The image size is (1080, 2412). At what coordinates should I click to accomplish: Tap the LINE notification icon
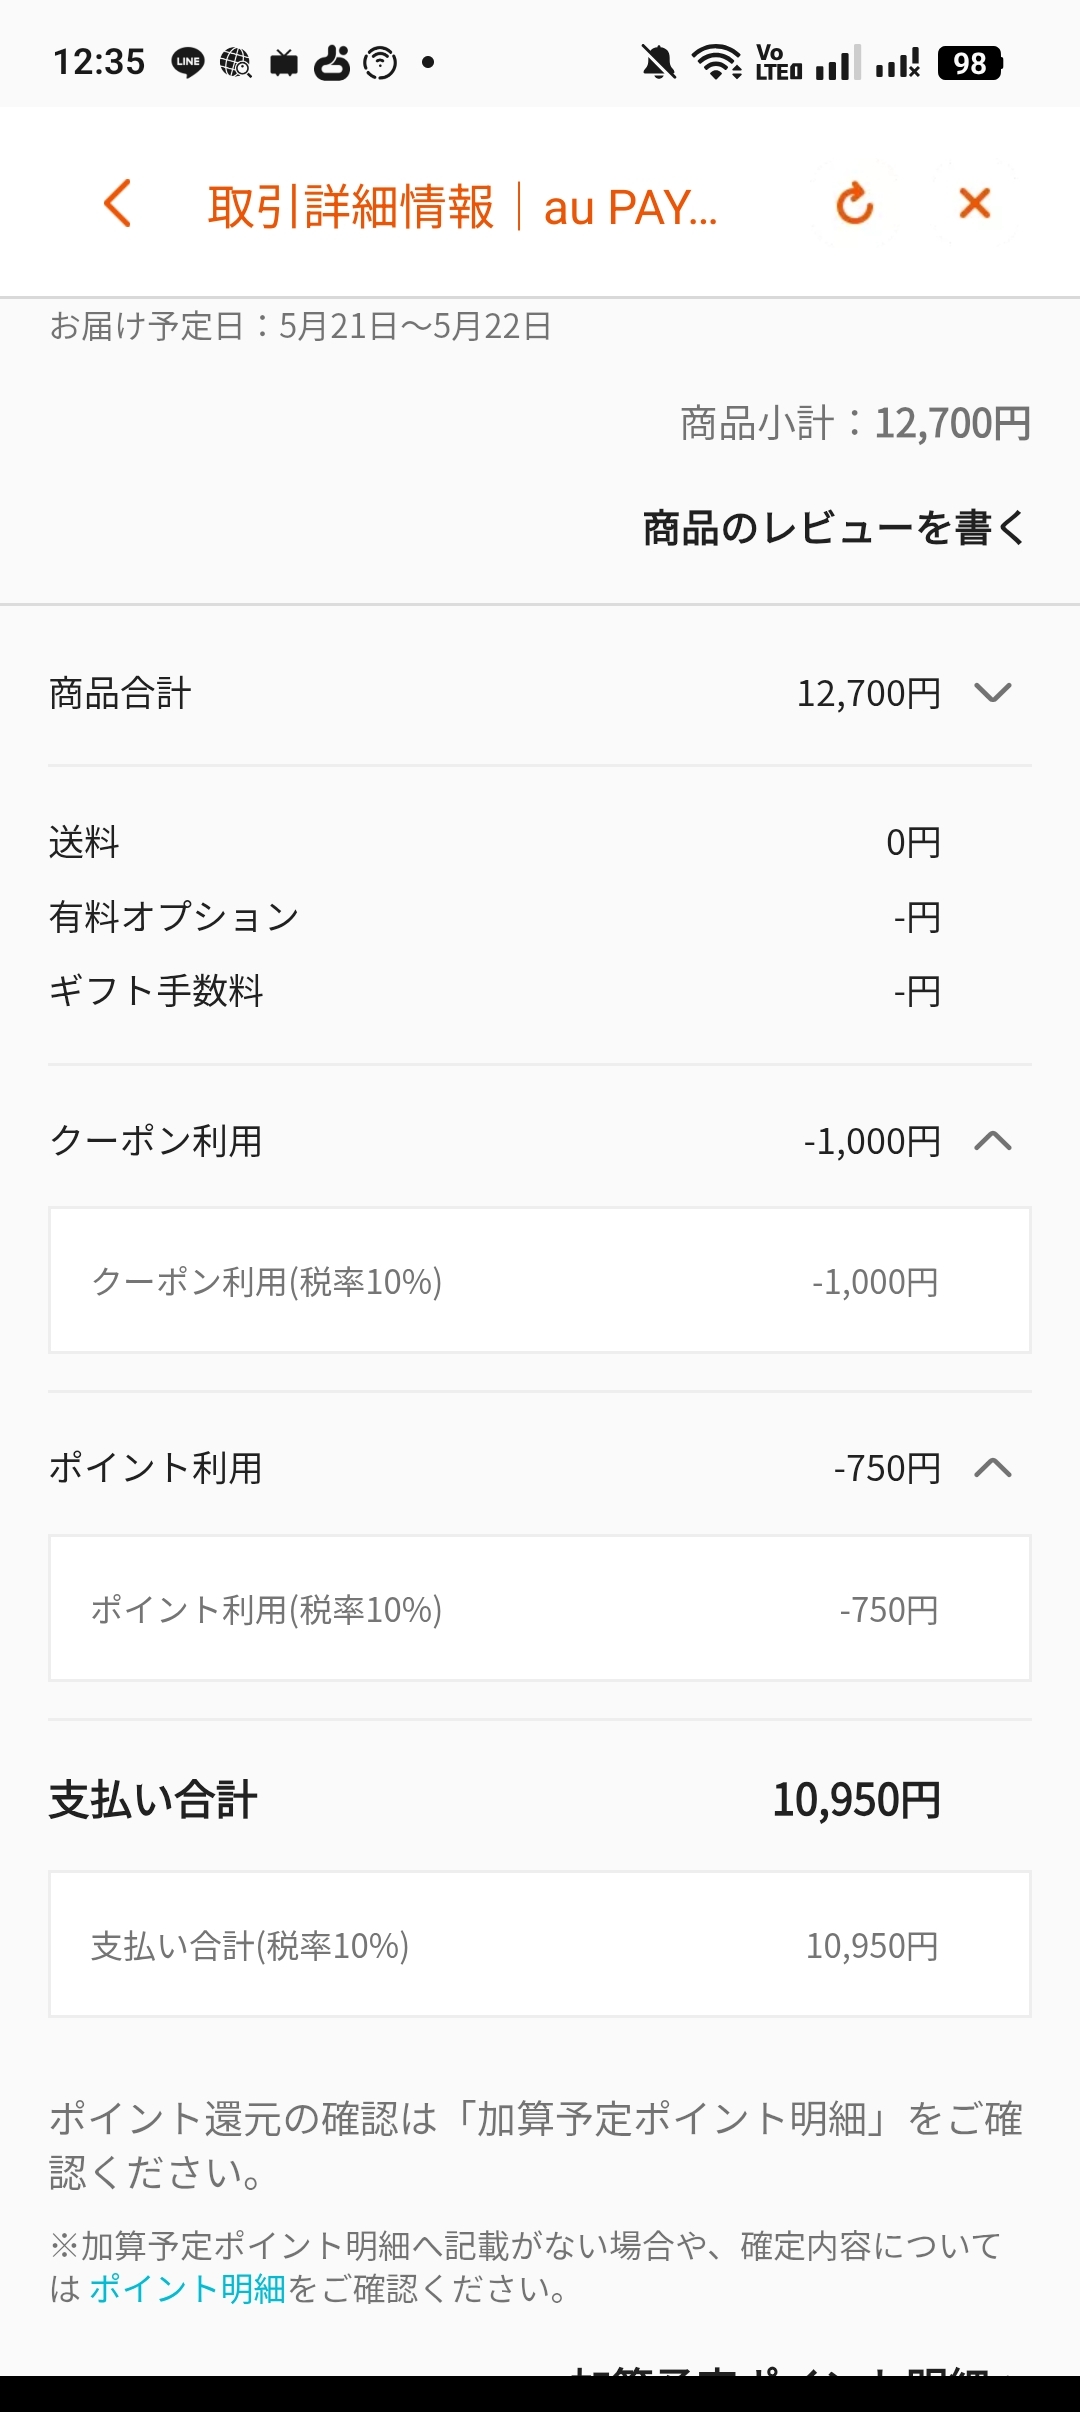188,63
